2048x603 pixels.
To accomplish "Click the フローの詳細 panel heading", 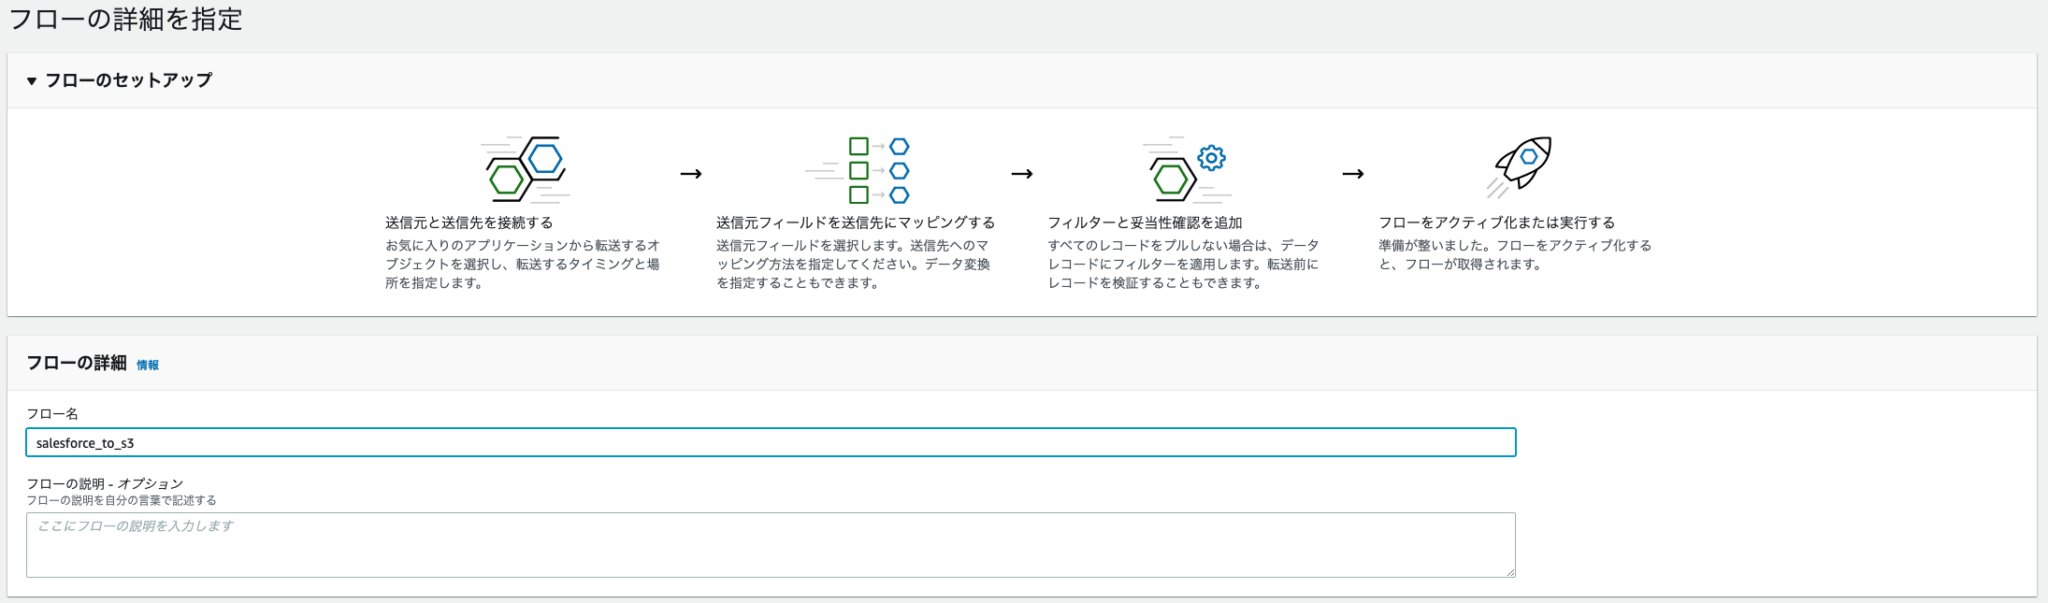I will coord(76,363).
